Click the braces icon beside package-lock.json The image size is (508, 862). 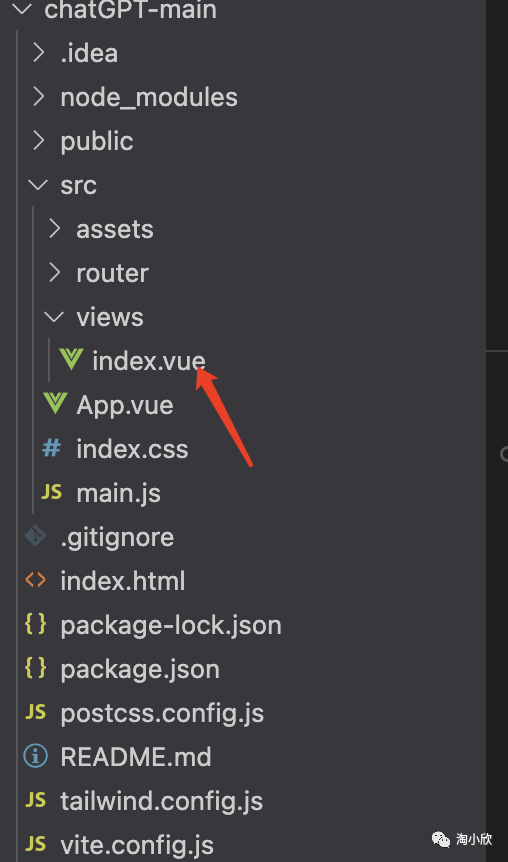coord(36,625)
